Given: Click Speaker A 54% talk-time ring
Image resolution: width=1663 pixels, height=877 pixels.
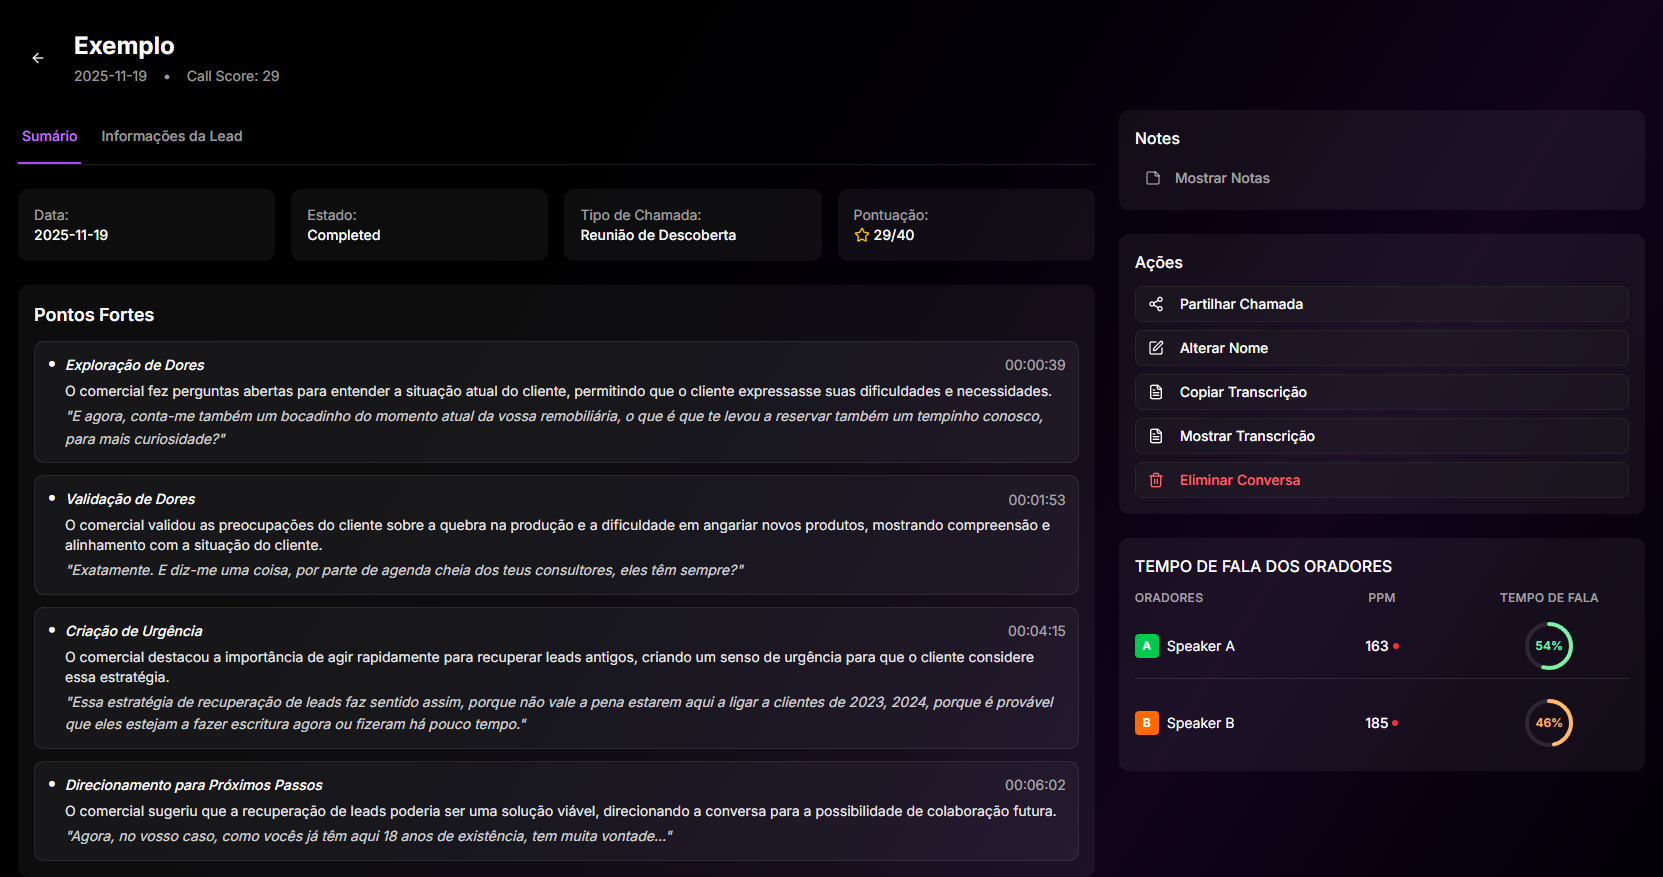Looking at the screenshot, I should (x=1548, y=646).
